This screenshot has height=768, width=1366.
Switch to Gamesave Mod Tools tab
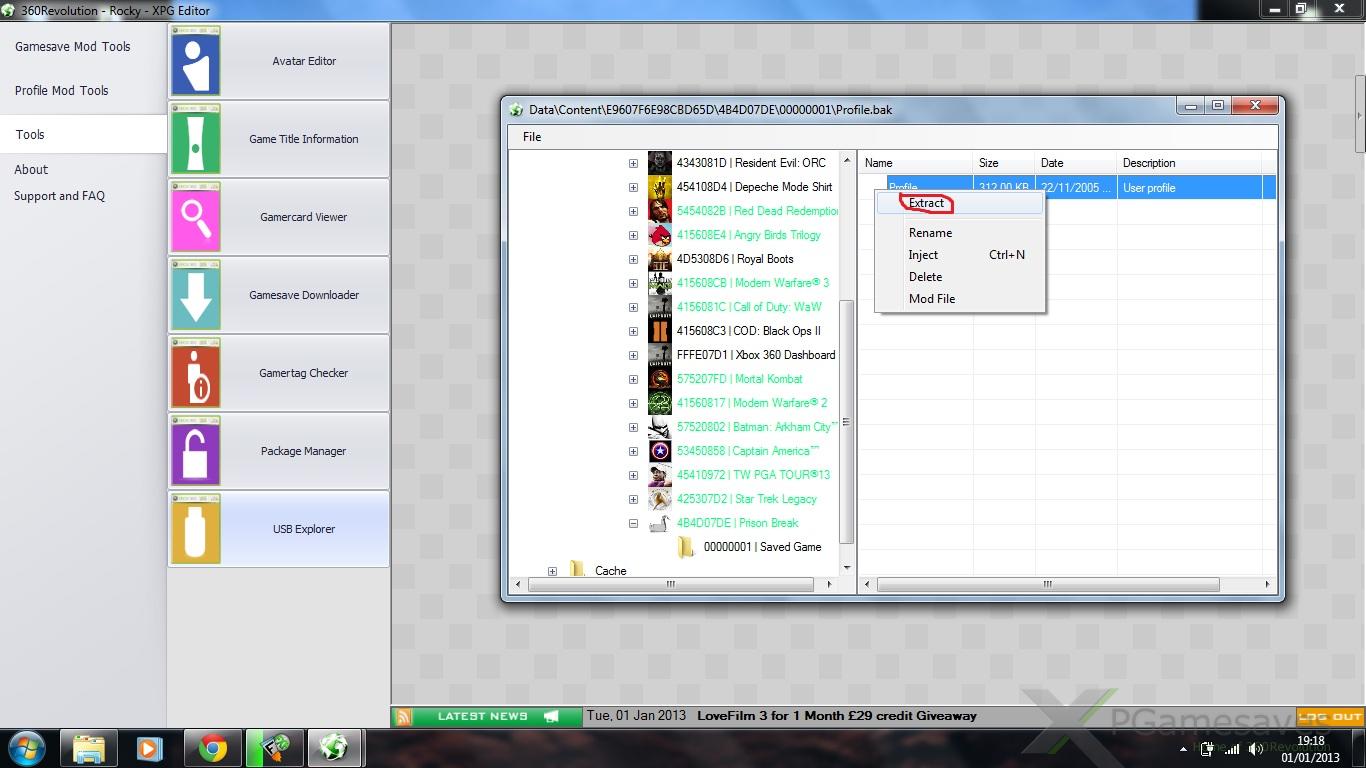[73, 47]
